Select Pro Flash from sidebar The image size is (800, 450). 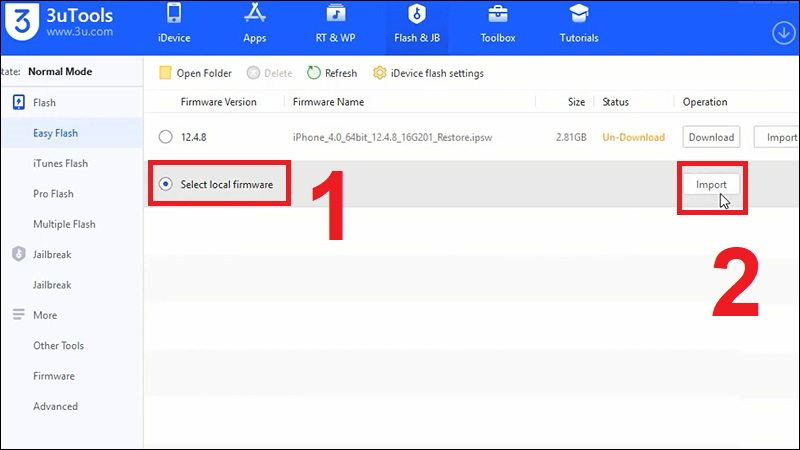point(53,194)
